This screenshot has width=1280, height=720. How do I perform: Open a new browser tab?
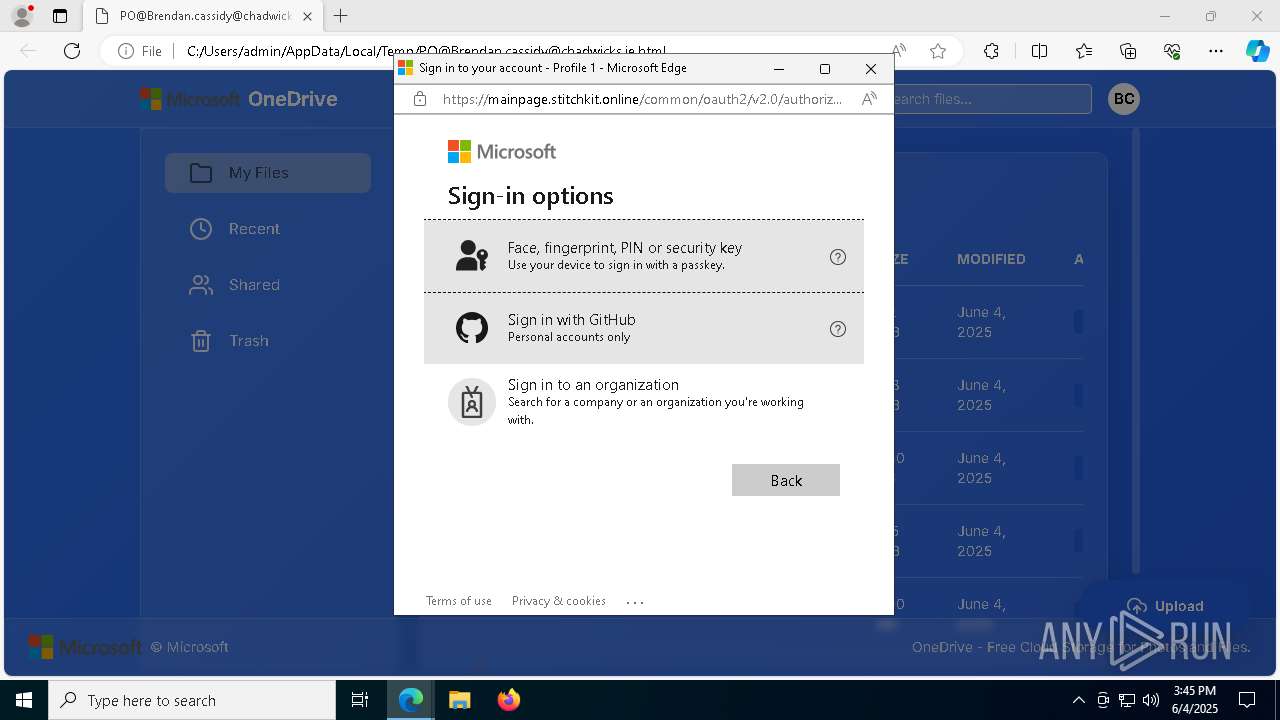[341, 16]
